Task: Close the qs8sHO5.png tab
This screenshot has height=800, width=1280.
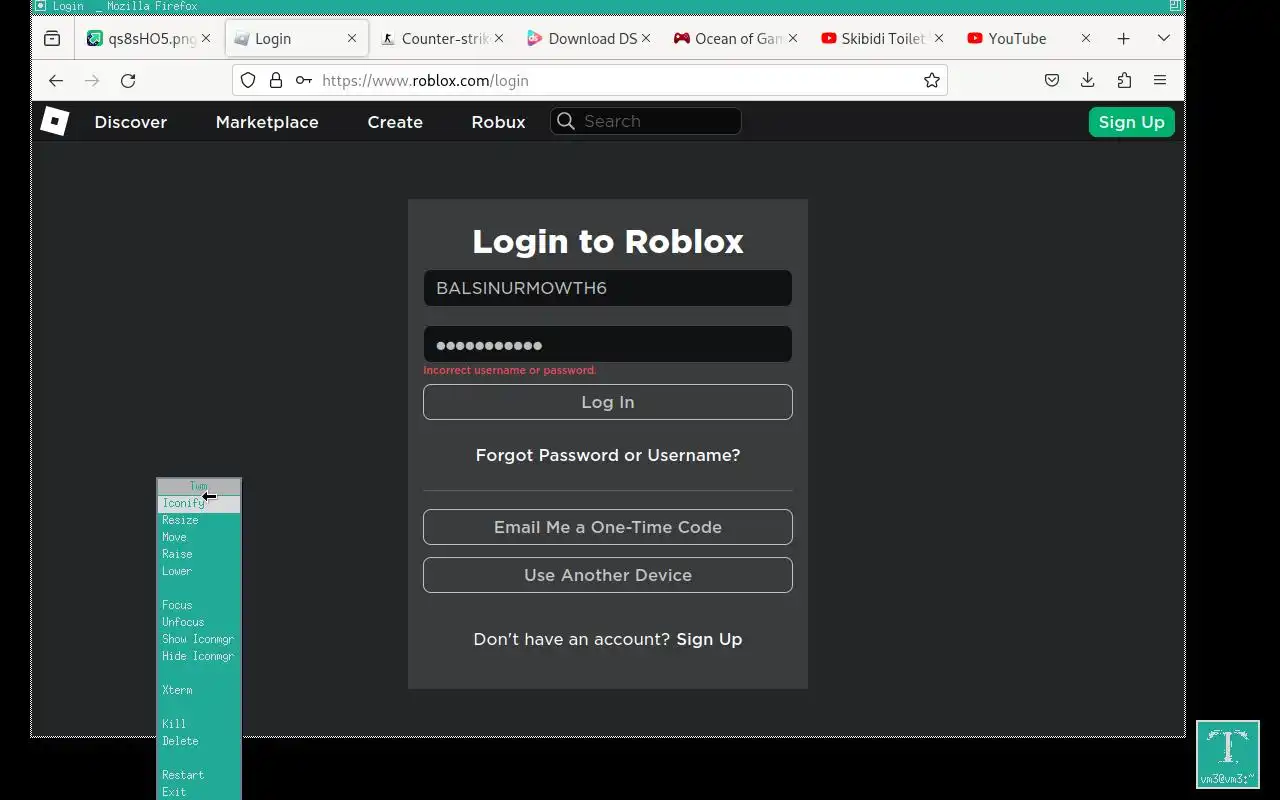Action: click(x=206, y=39)
